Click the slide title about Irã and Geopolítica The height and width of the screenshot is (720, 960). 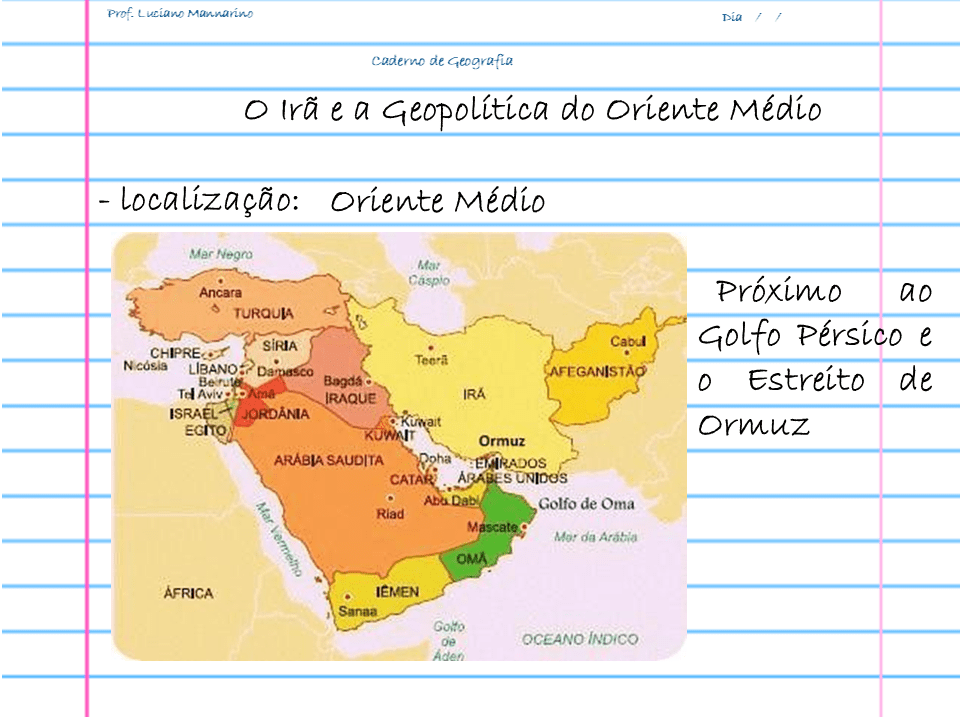(x=532, y=110)
